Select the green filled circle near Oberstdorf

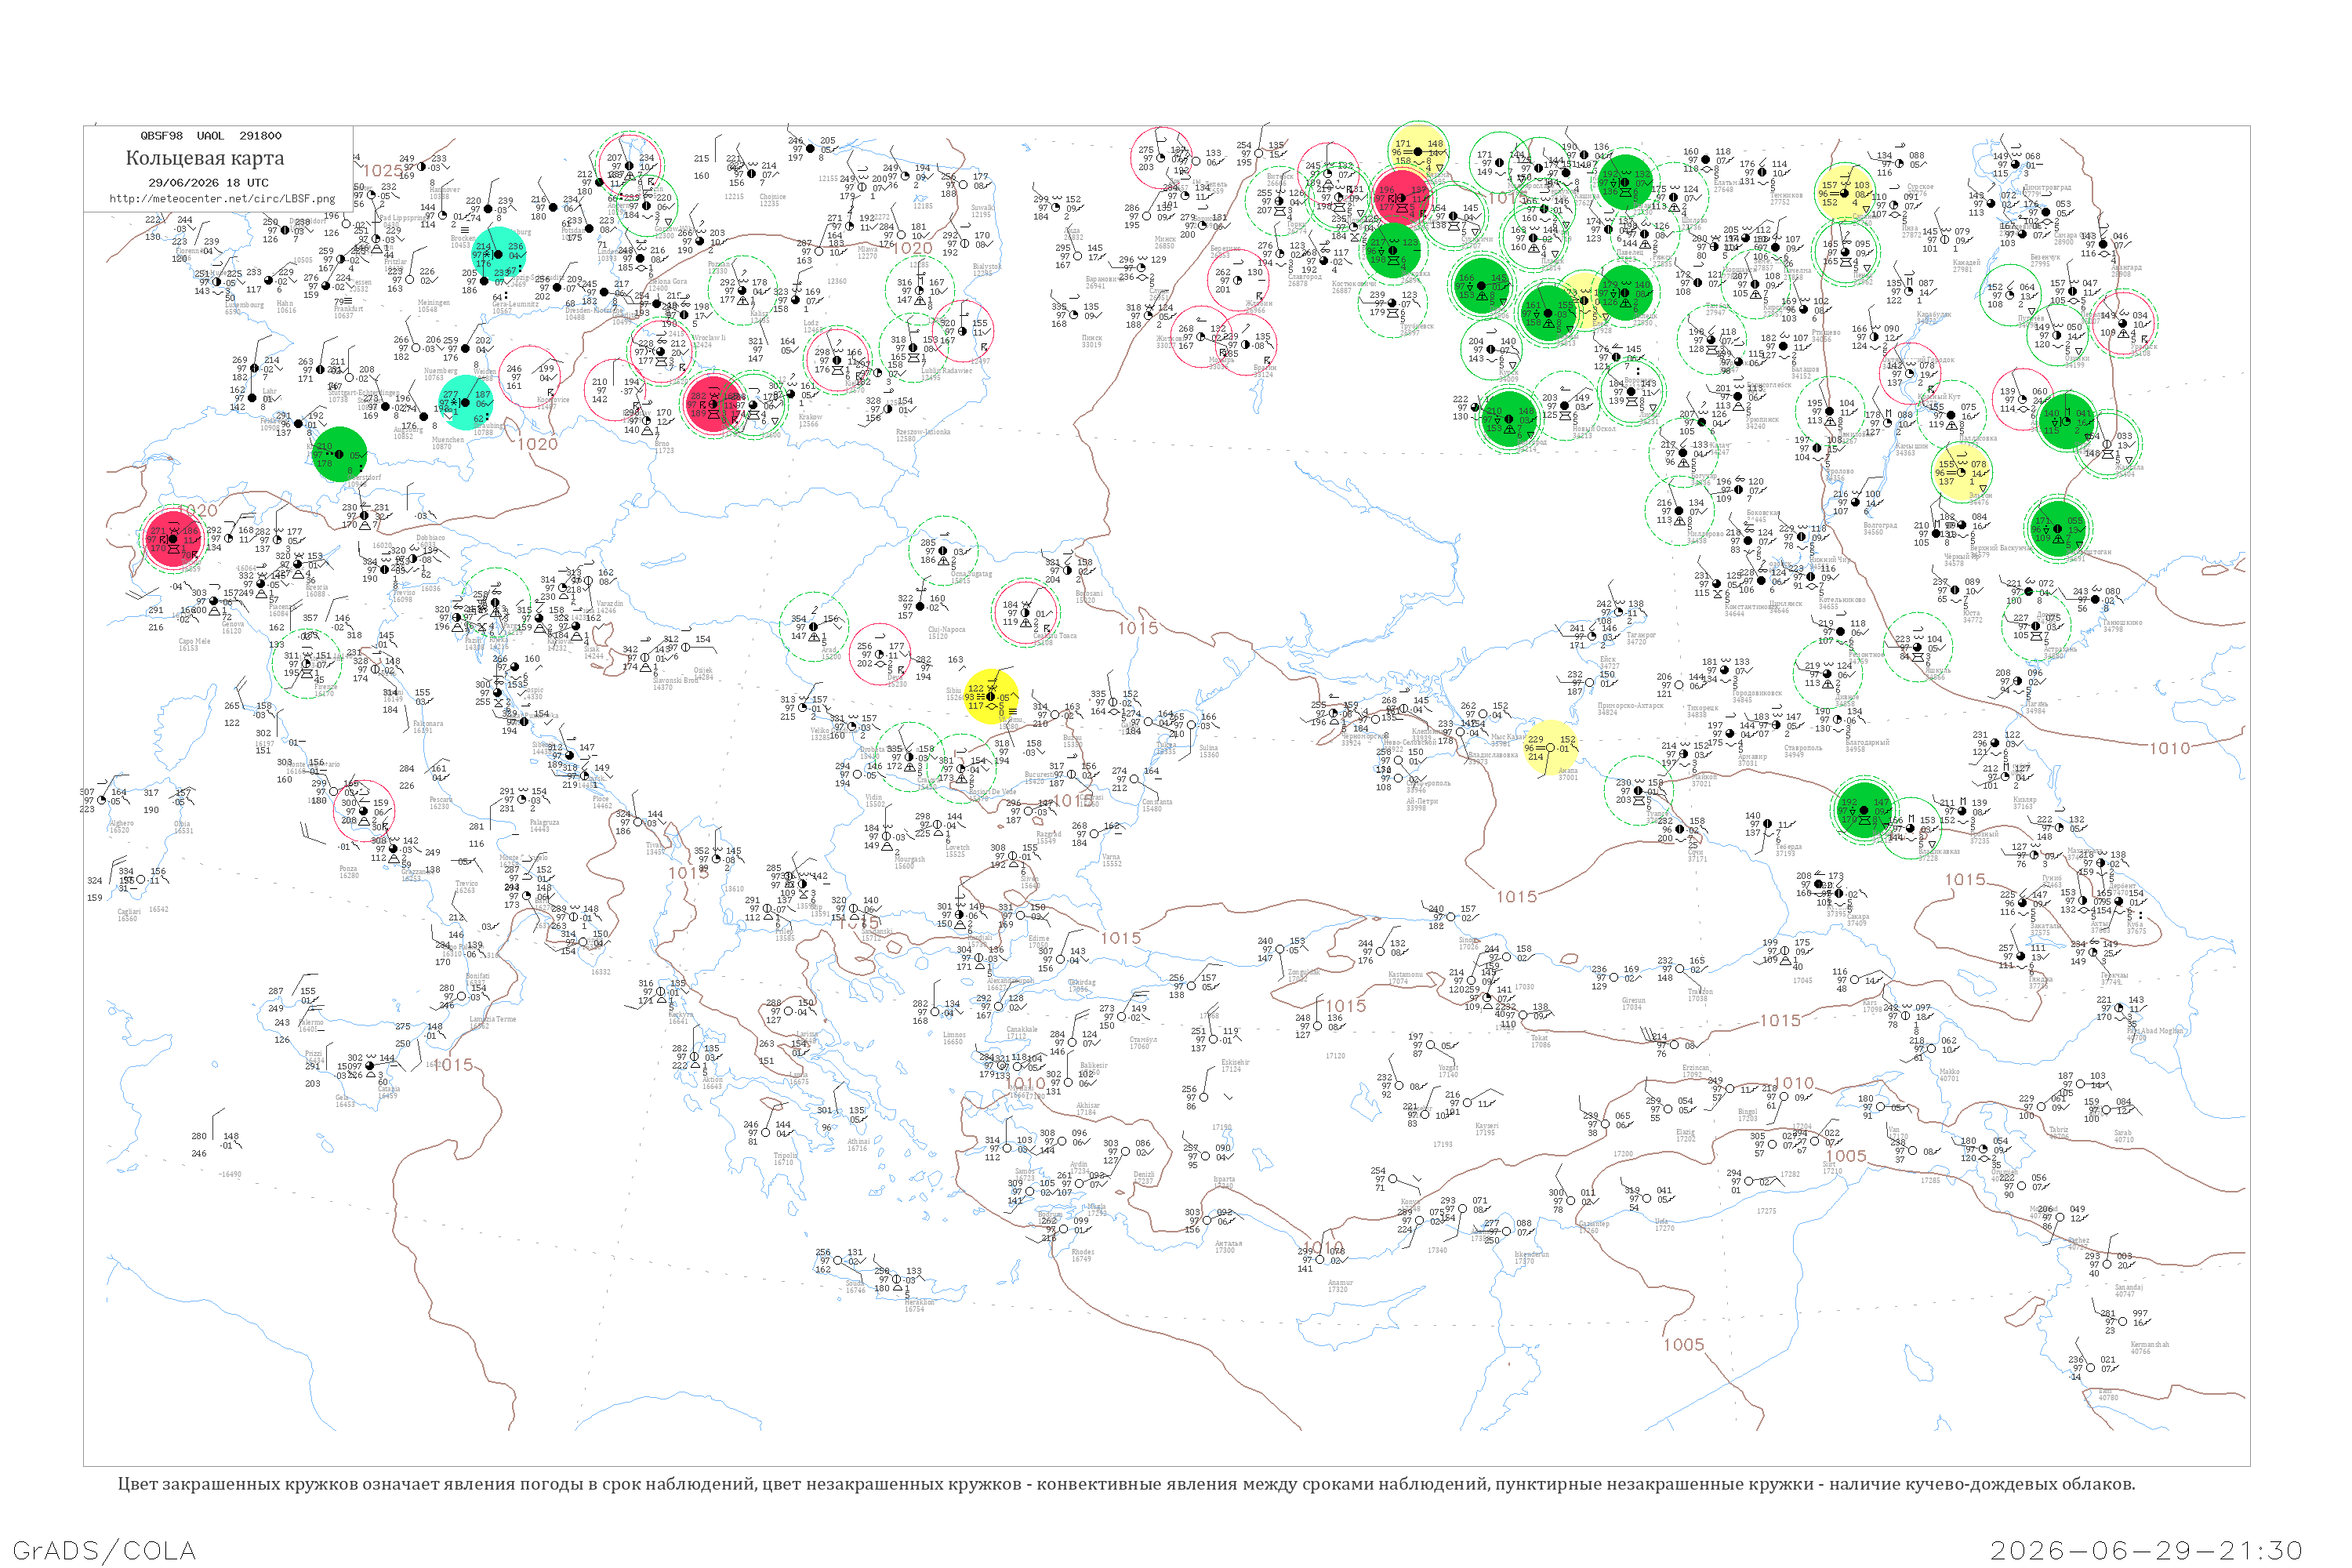coord(340,454)
